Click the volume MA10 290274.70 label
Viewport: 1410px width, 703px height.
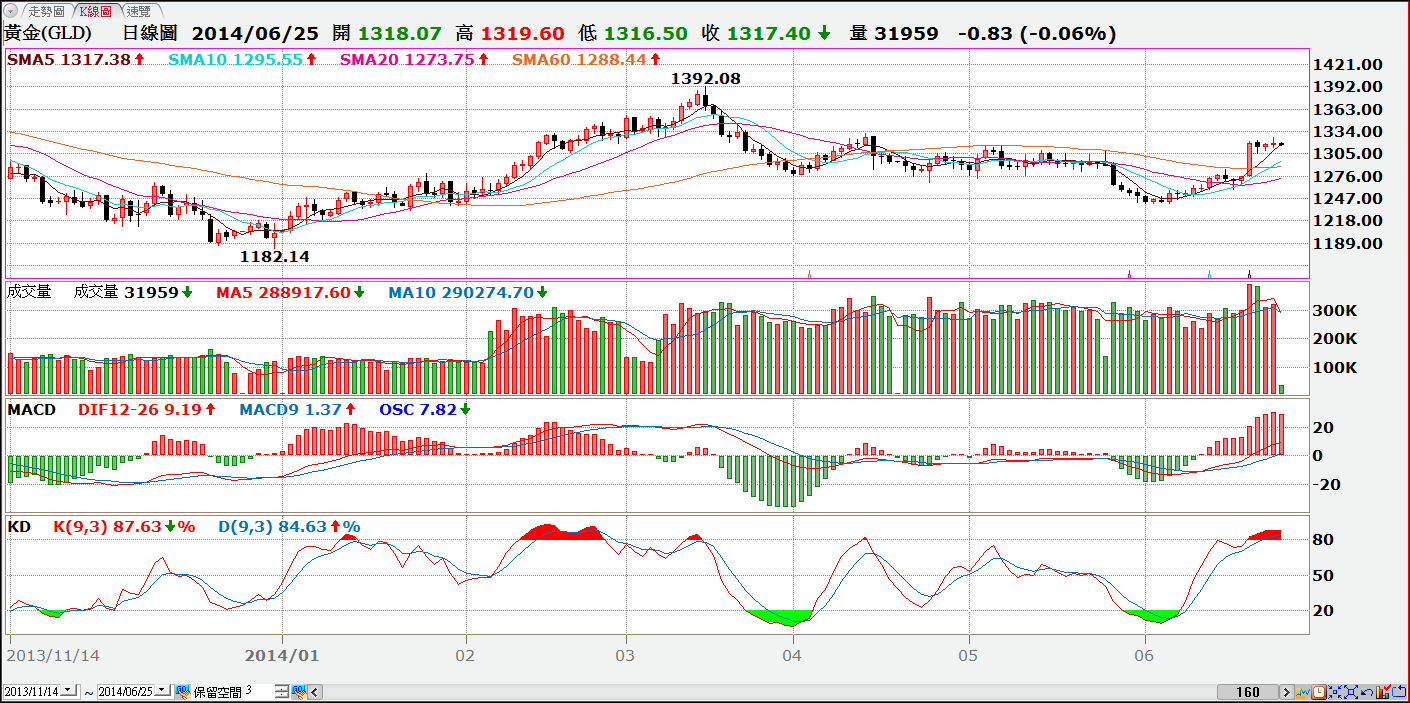468,293
